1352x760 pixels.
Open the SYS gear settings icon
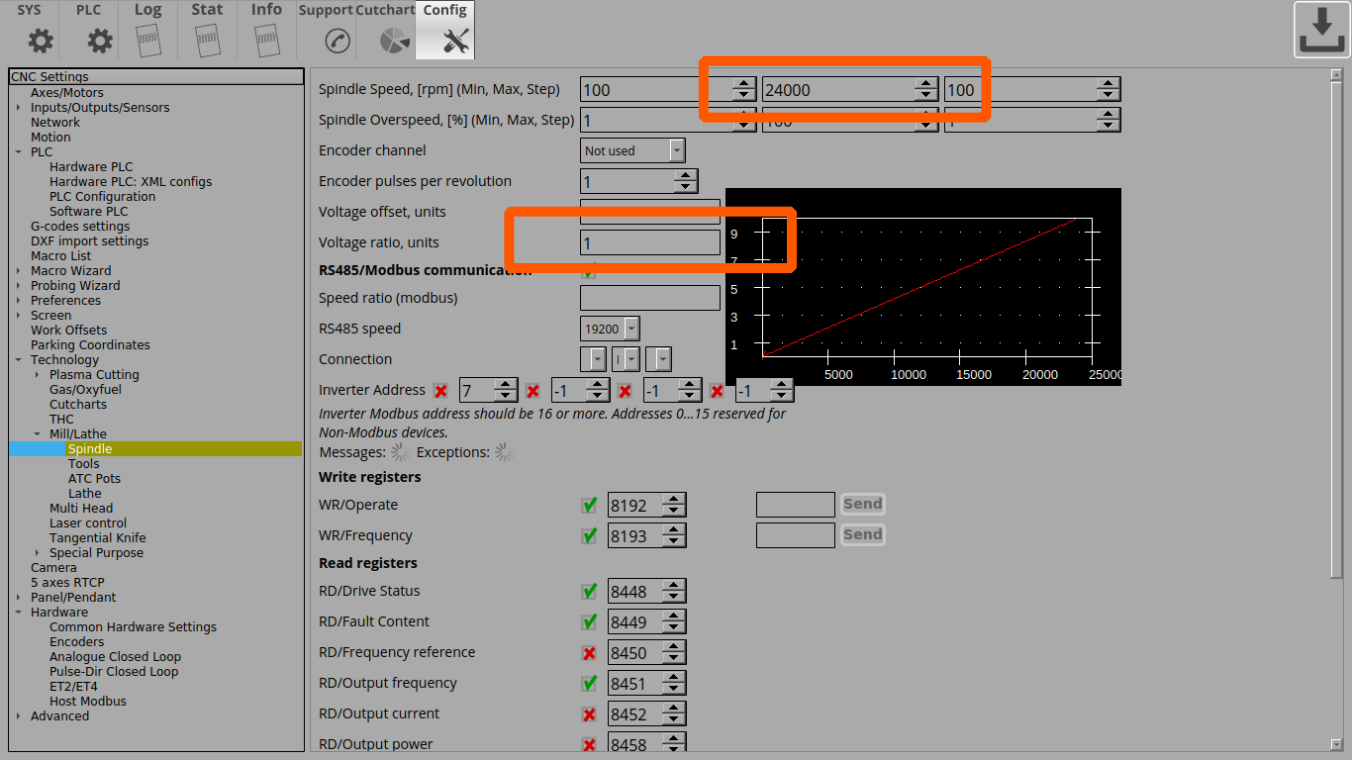point(40,40)
